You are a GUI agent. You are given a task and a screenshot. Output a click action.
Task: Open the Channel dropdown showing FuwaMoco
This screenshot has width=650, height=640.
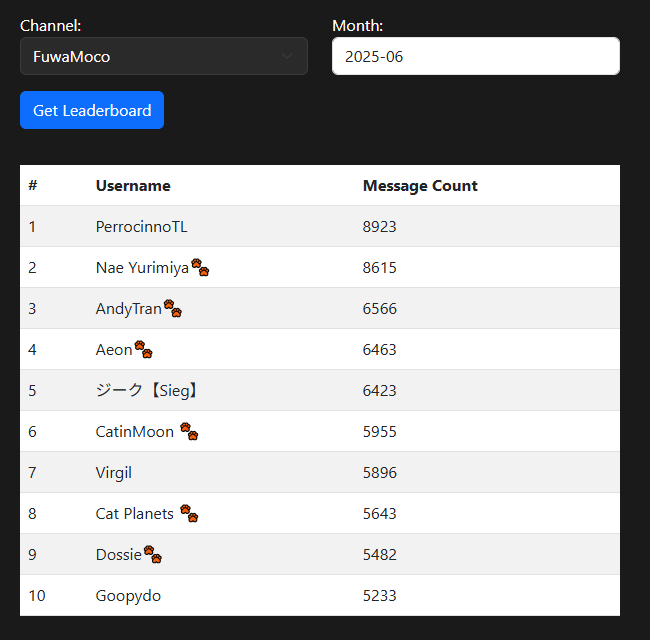[150, 57]
